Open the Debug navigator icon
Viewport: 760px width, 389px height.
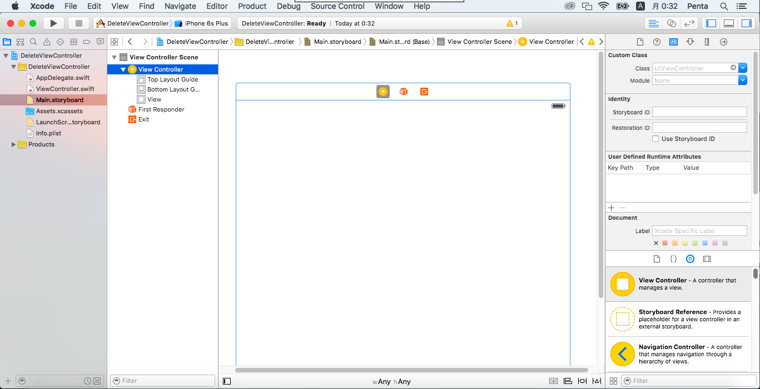(x=74, y=42)
